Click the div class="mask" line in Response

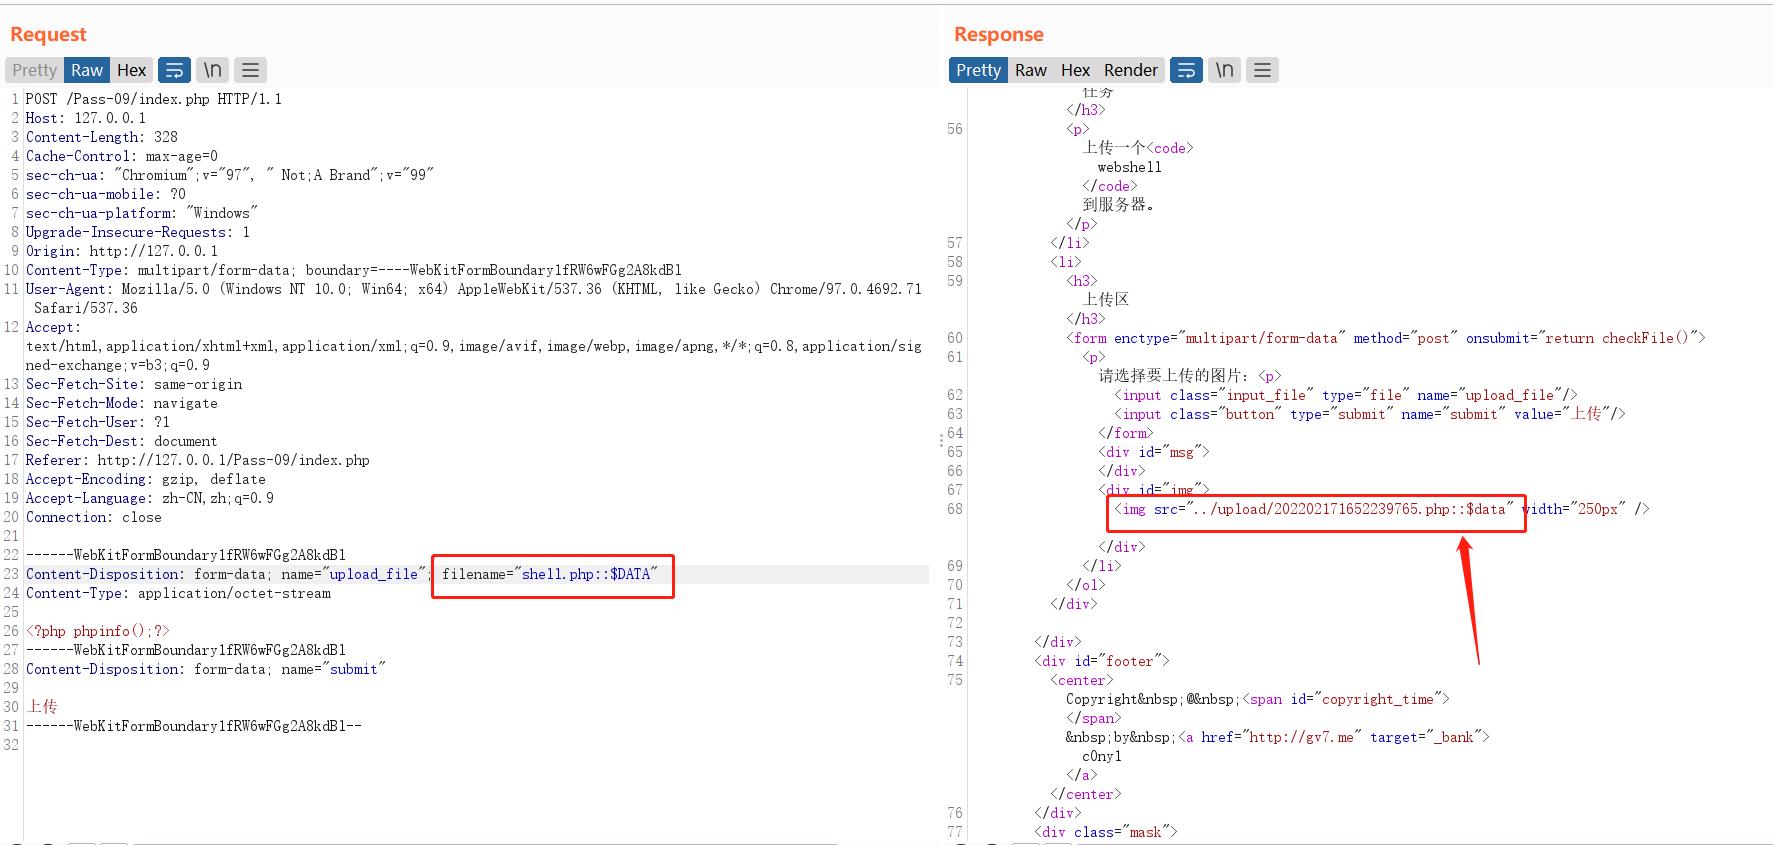pos(1106,832)
